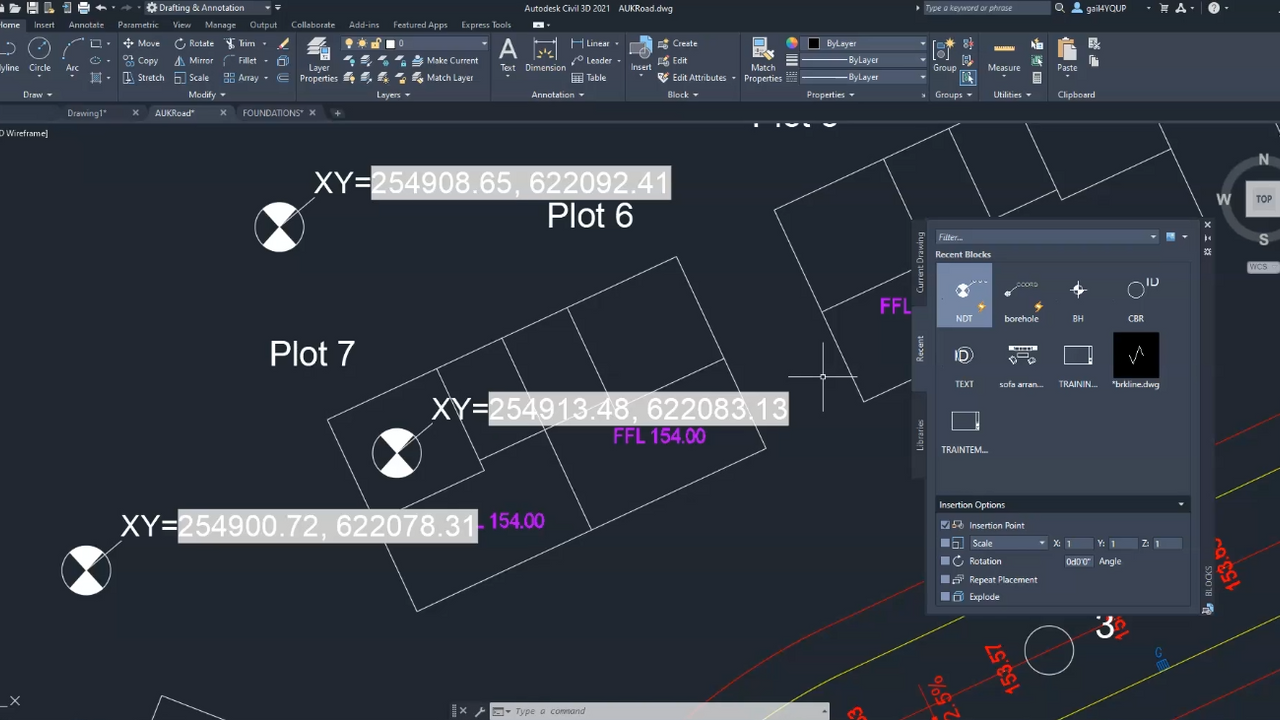
Task: Open the Insert ribbon tab
Action: [x=44, y=25]
